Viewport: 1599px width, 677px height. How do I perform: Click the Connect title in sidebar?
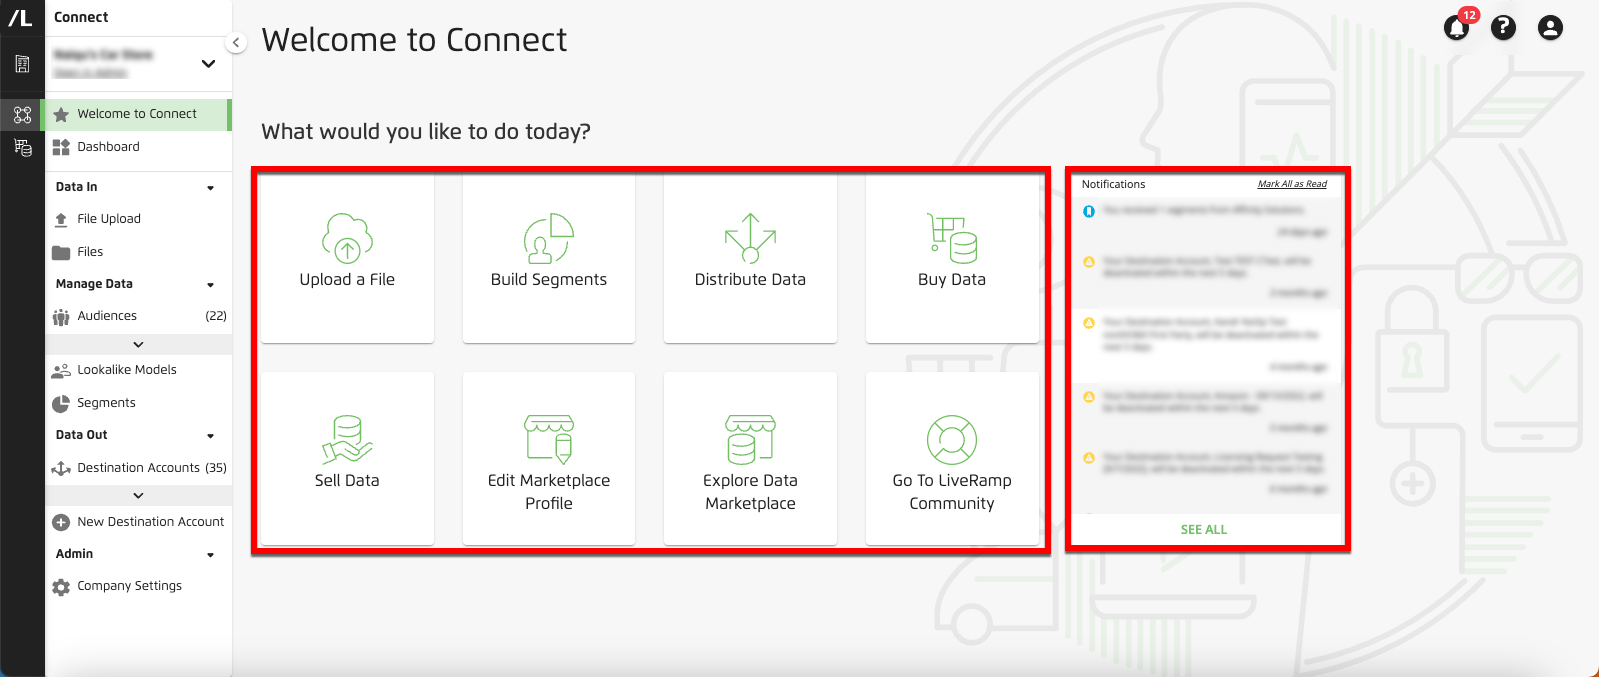(x=81, y=17)
